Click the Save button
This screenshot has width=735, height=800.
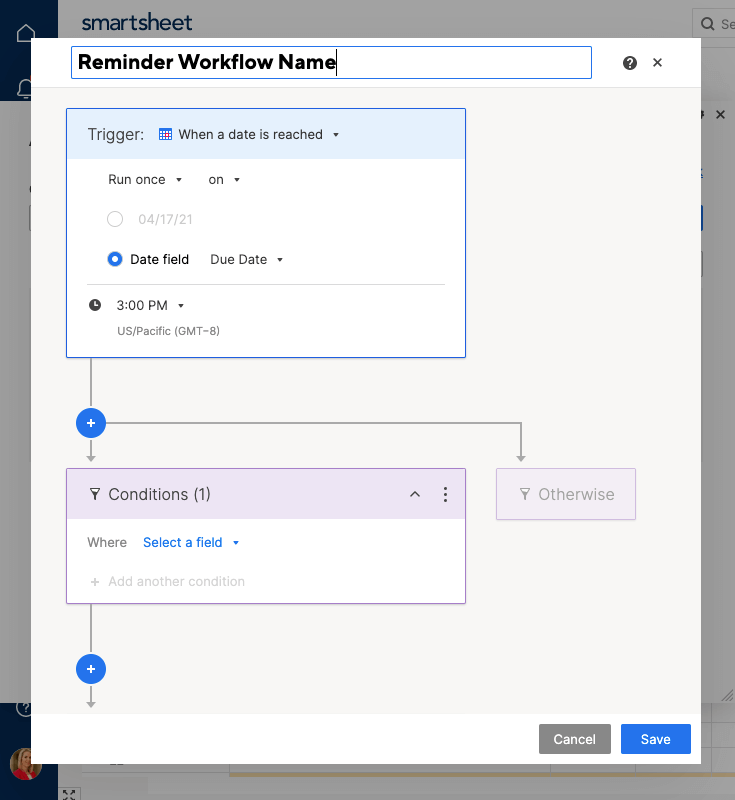click(655, 739)
